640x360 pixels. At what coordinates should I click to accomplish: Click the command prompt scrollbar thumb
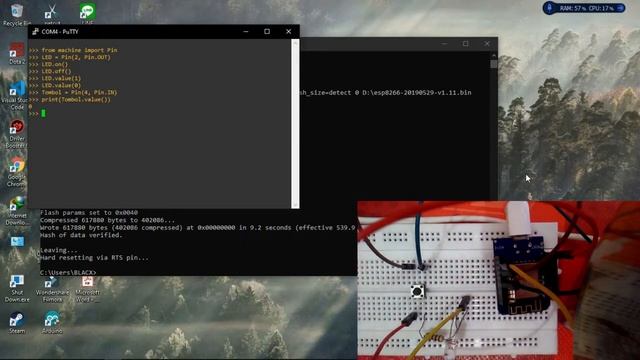[494, 64]
